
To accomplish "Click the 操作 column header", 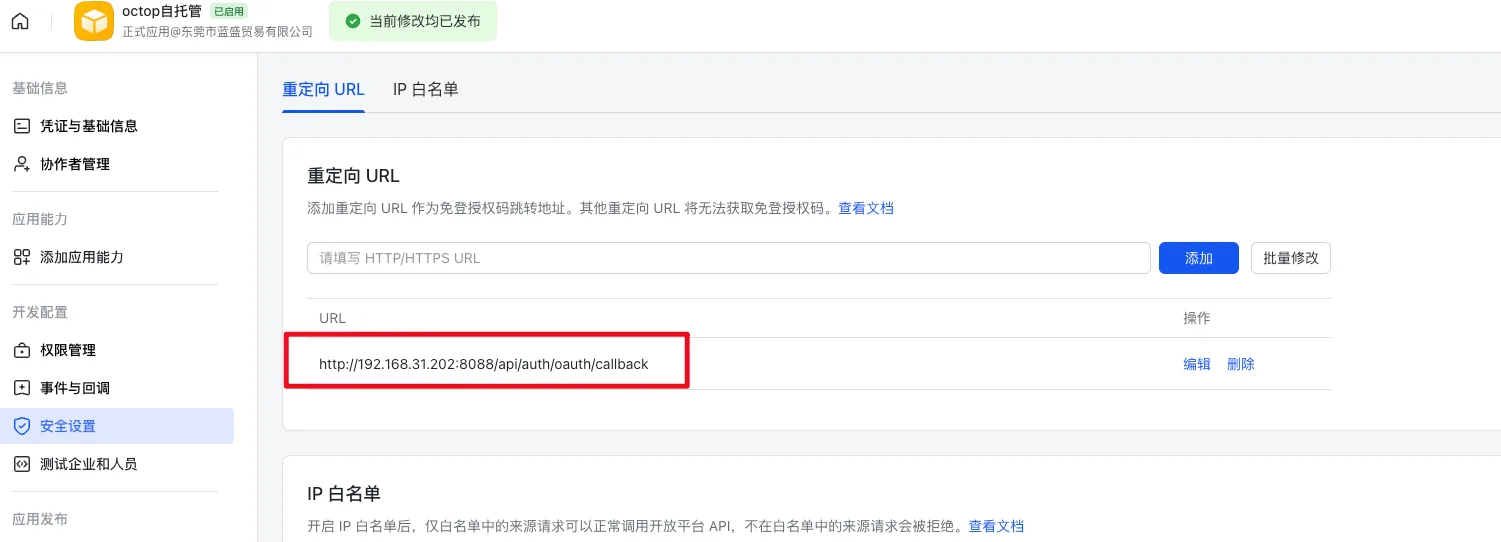I will tap(1197, 318).
